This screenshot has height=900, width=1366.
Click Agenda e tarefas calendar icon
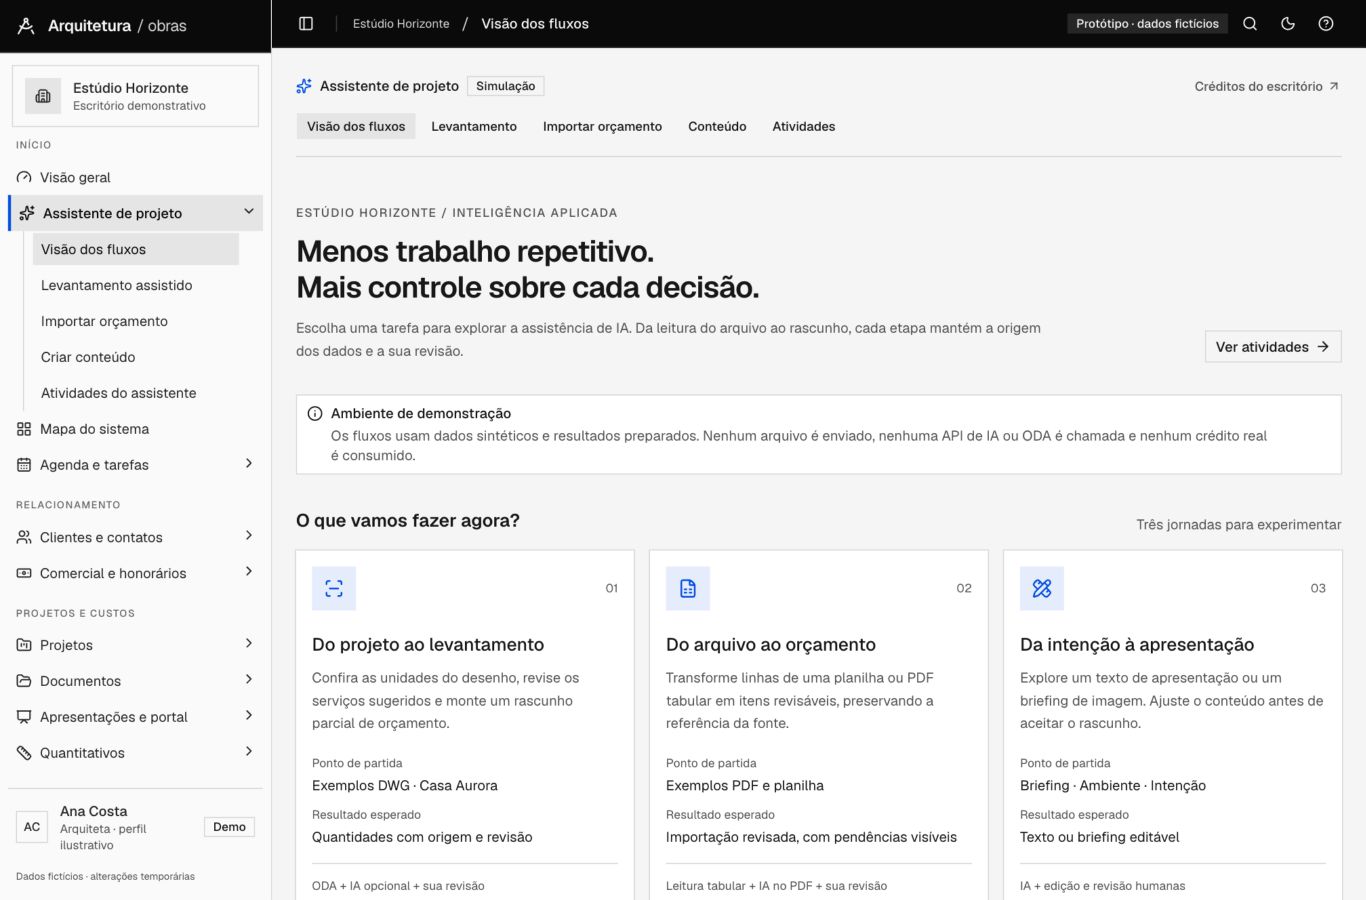(24, 465)
